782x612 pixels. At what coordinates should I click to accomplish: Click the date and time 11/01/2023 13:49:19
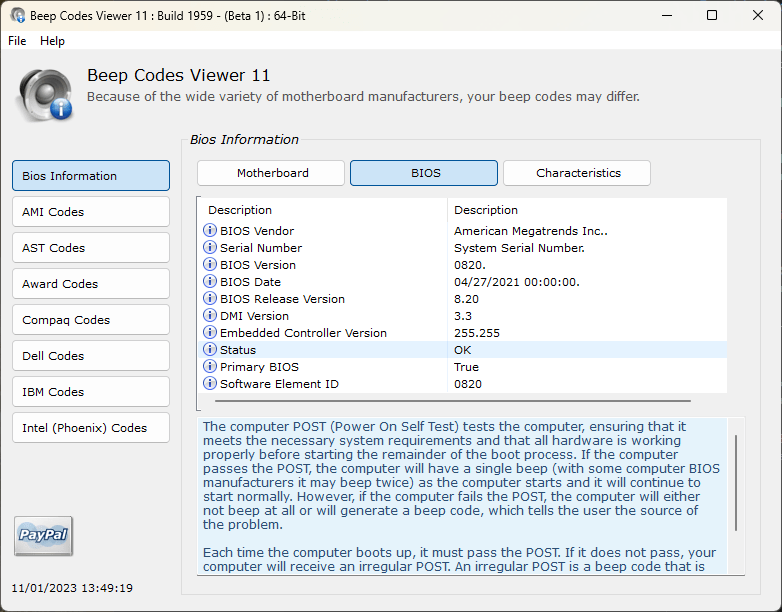click(x=72, y=588)
